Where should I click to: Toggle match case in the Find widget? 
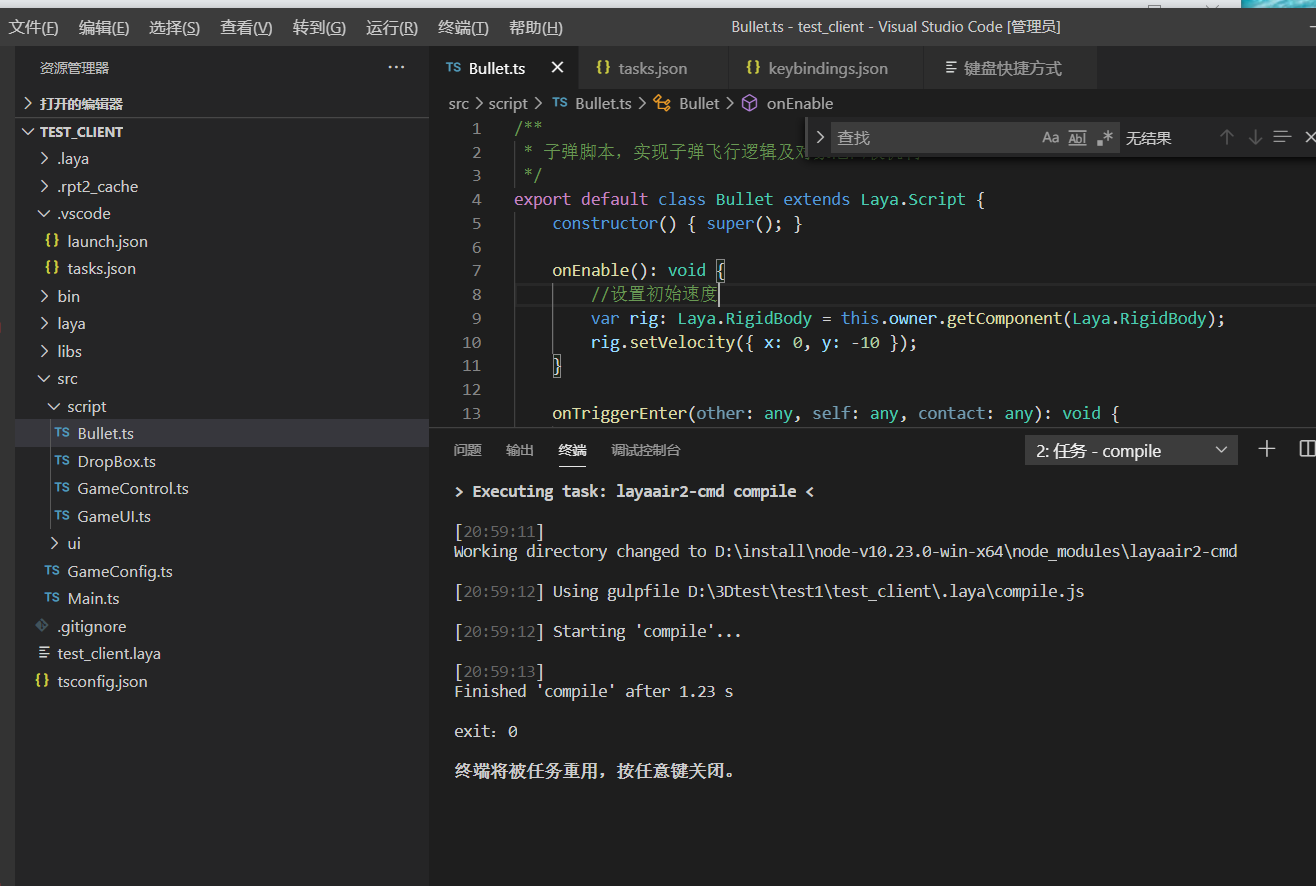[1049, 137]
